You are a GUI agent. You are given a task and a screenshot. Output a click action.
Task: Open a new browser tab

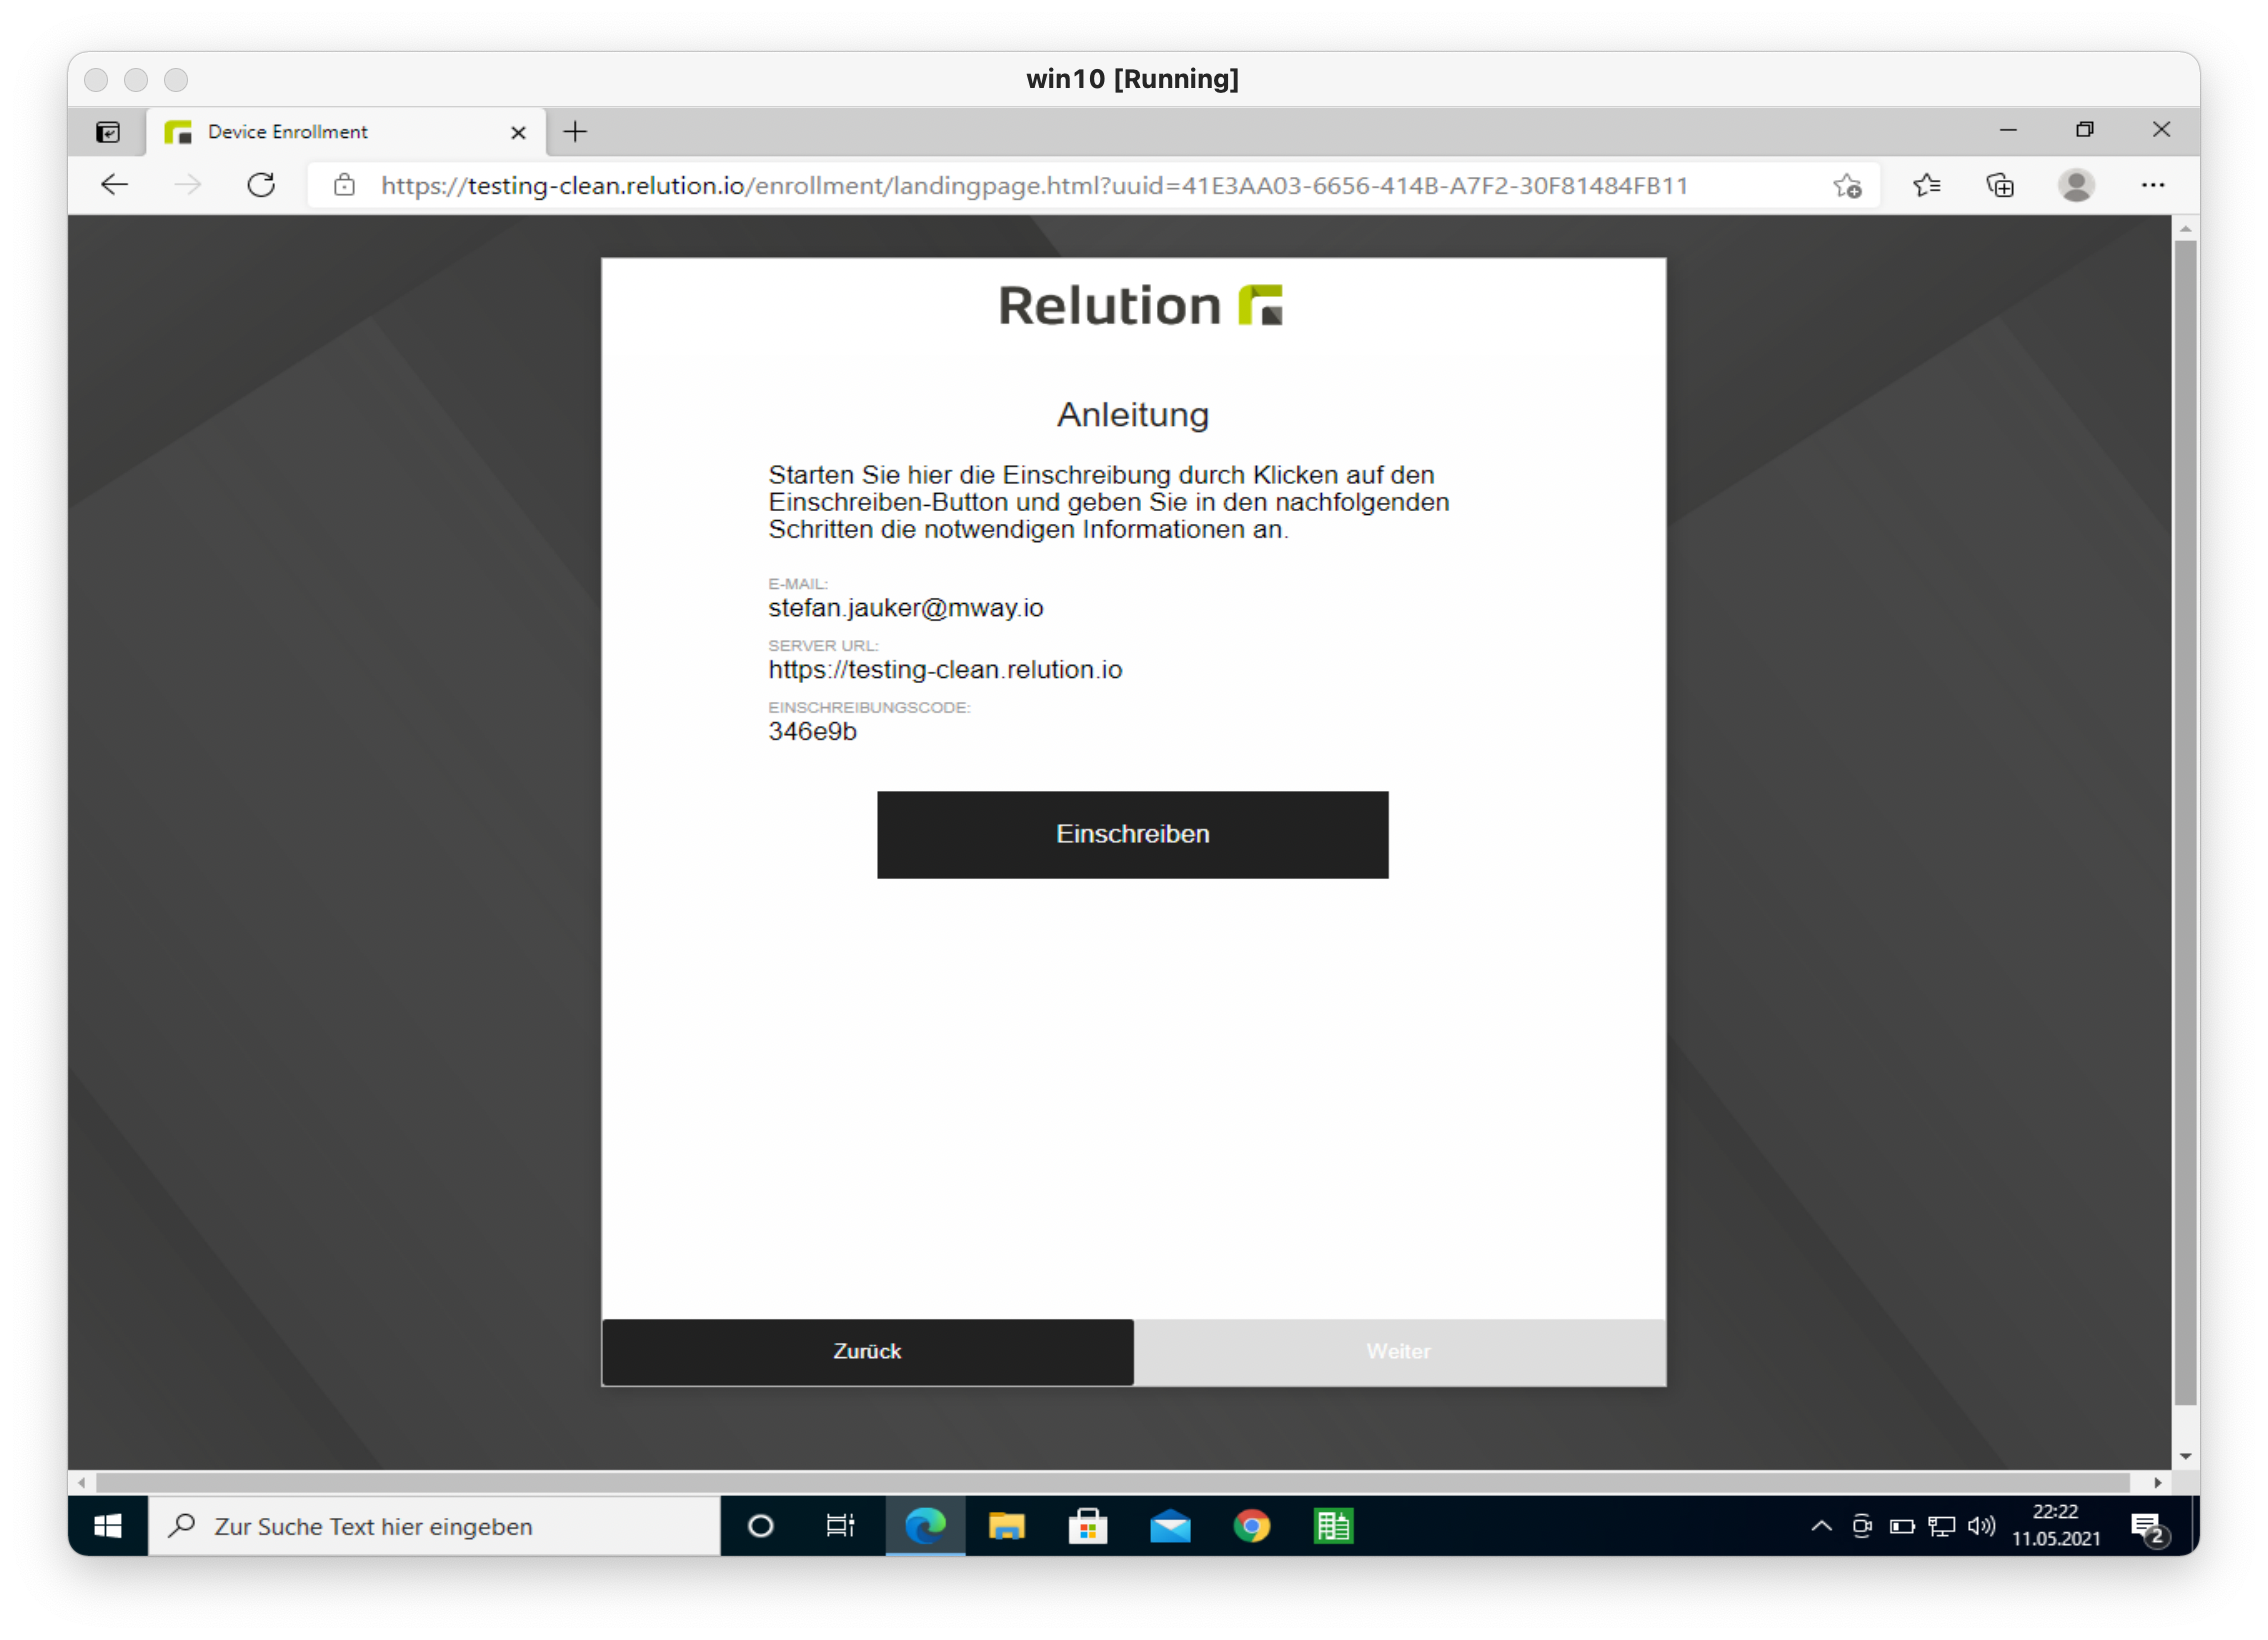[575, 132]
